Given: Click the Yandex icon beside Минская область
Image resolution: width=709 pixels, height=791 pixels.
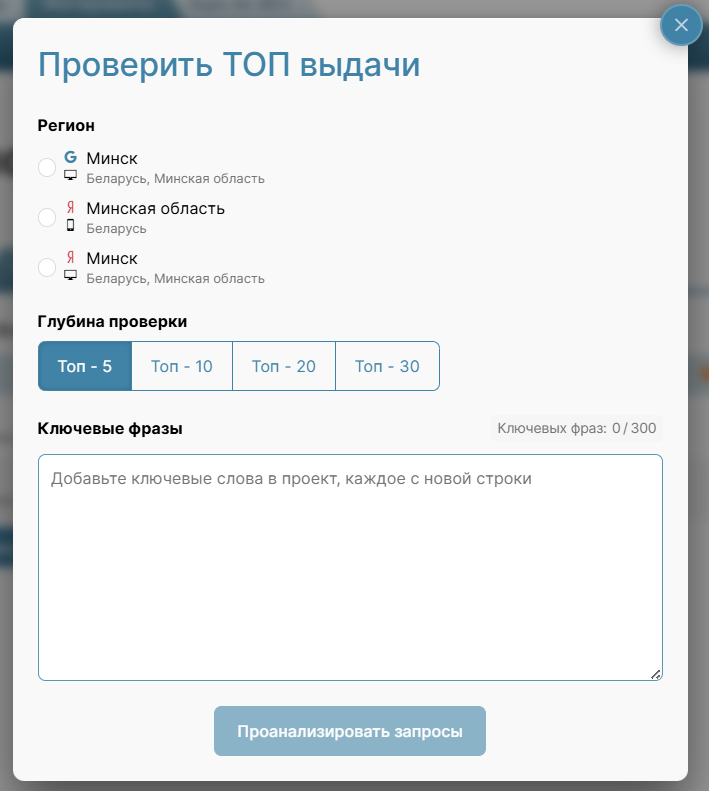Looking at the screenshot, I should pyautogui.click(x=71, y=207).
